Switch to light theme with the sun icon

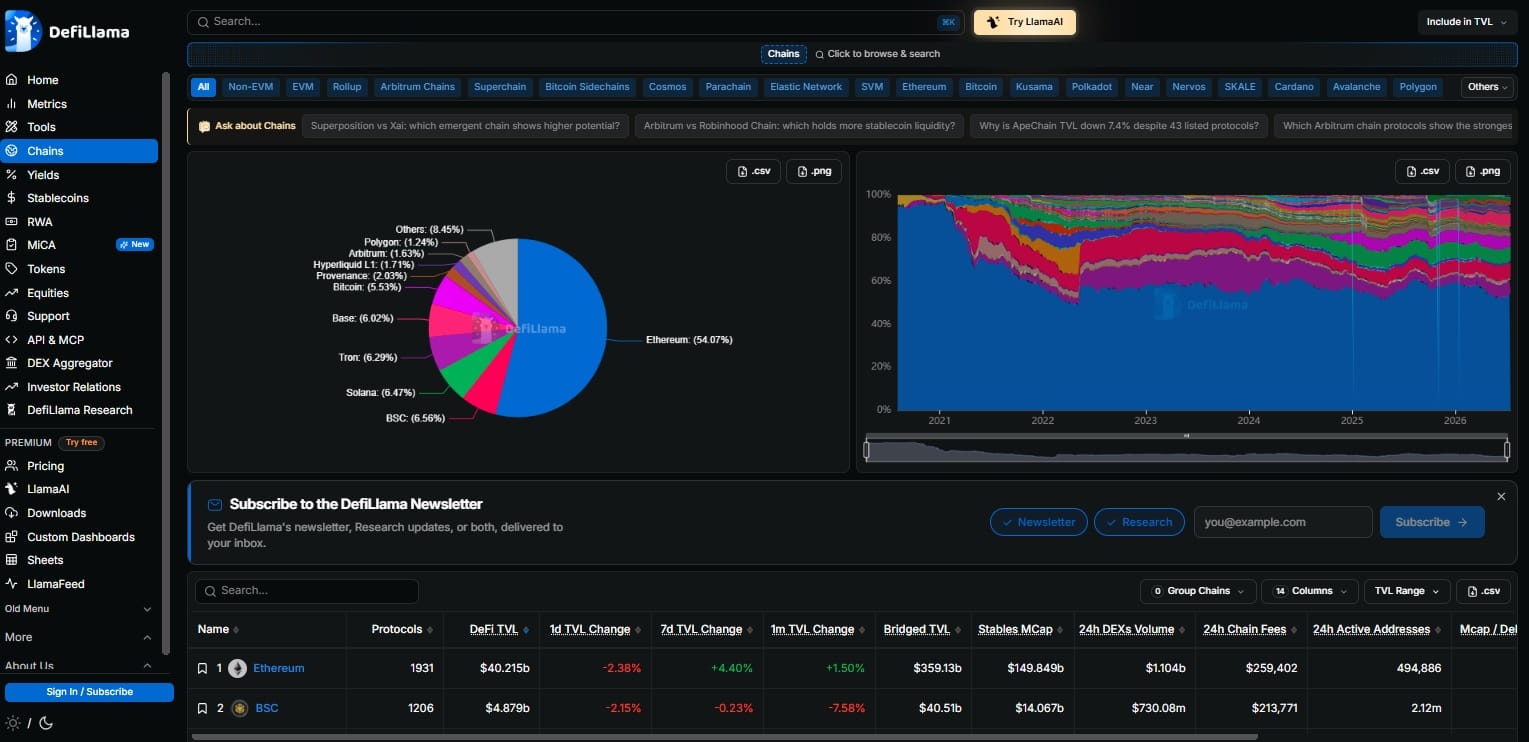point(12,723)
